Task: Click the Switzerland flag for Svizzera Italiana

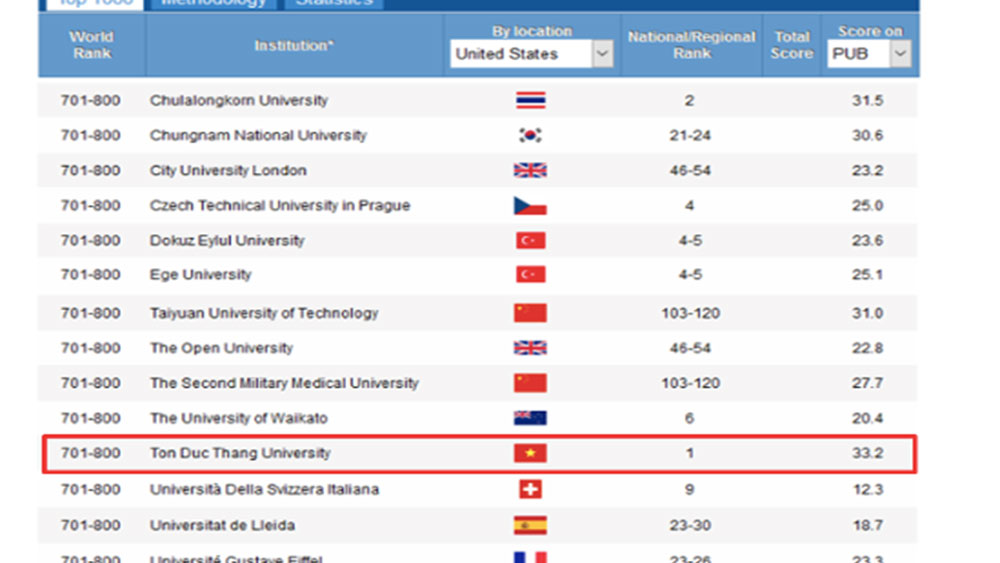Action: 530,490
